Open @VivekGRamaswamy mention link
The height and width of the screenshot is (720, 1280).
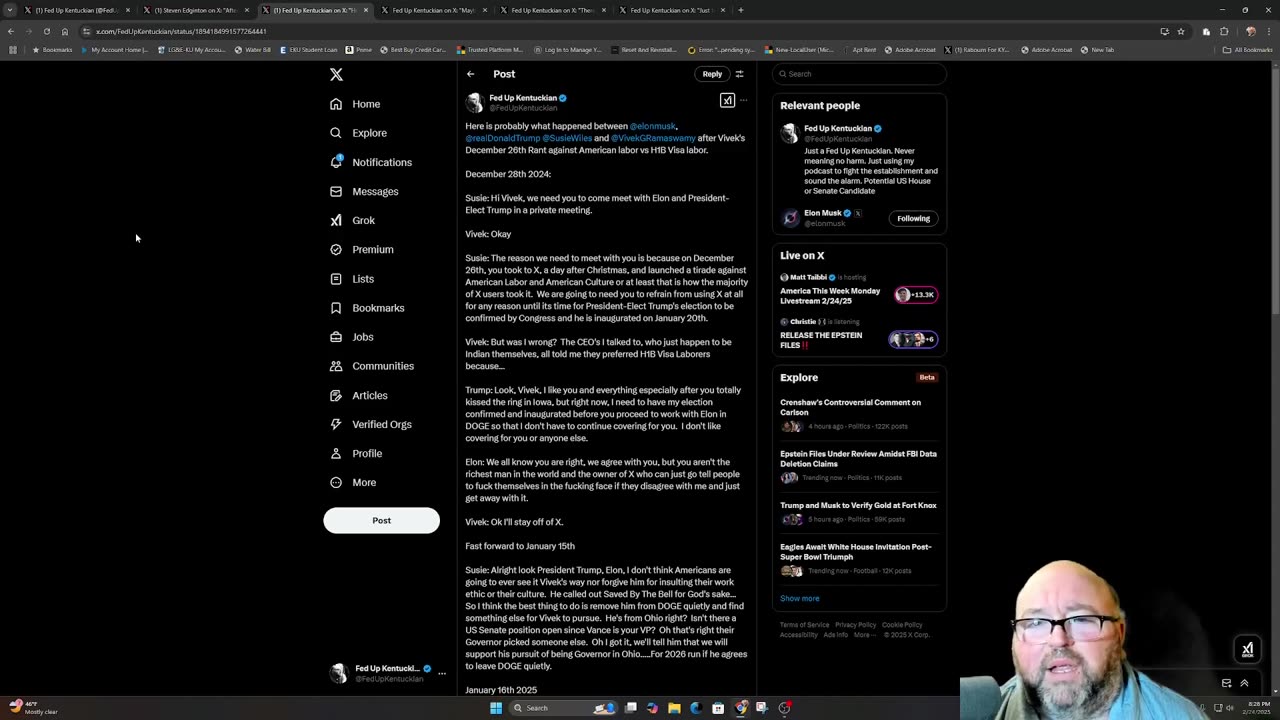[x=653, y=138]
